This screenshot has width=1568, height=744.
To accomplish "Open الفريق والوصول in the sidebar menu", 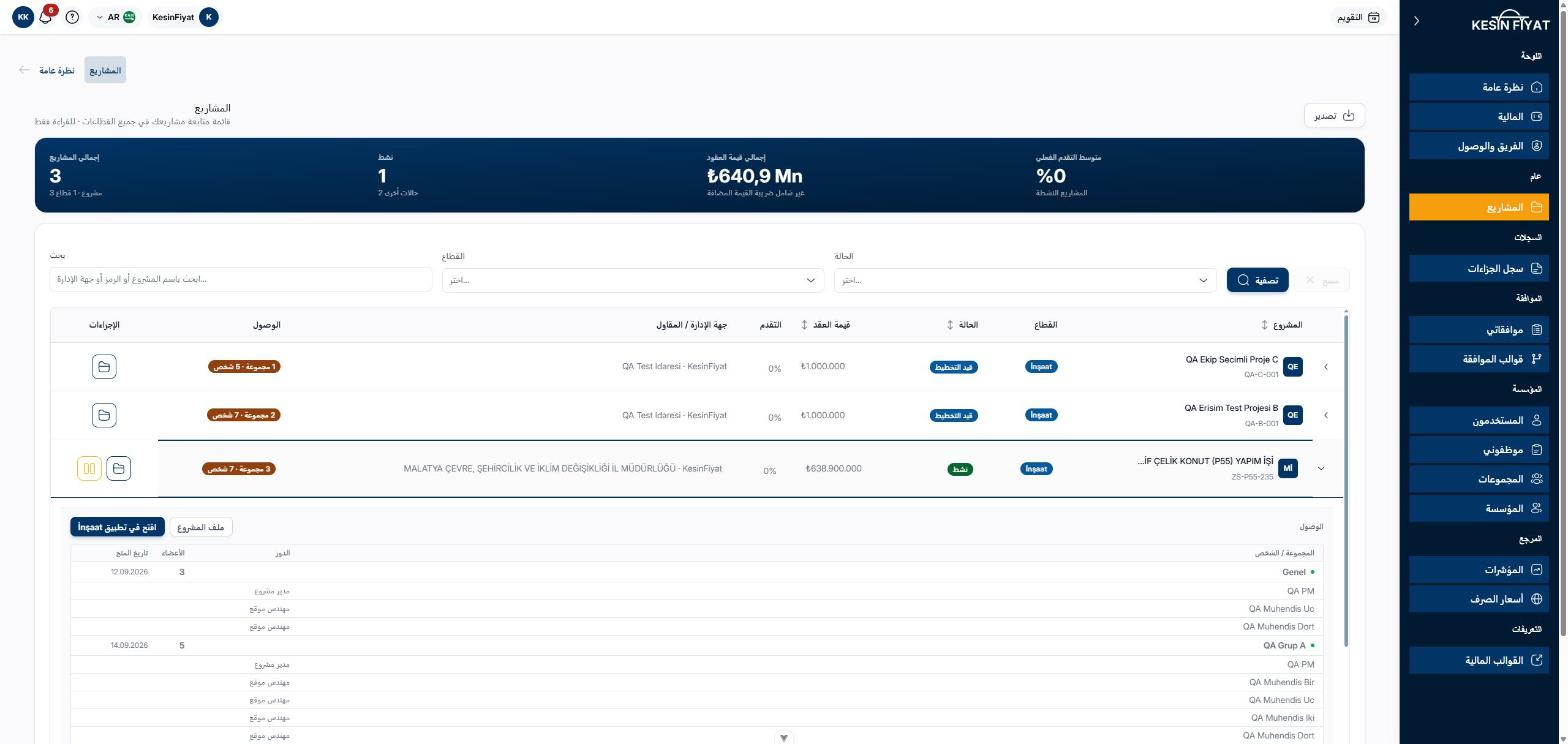I will [x=1480, y=146].
